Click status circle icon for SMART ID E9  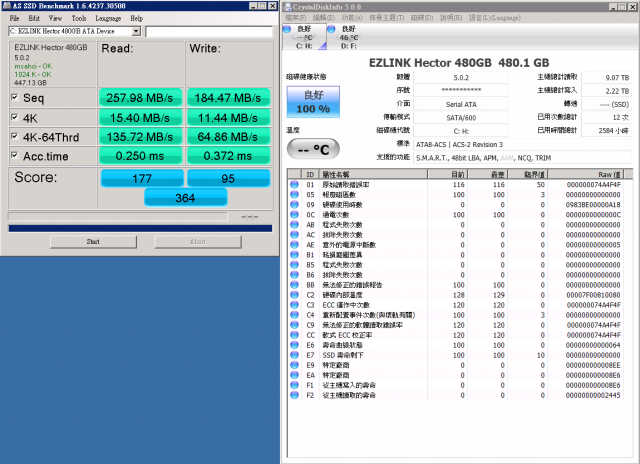[x=294, y=365]
